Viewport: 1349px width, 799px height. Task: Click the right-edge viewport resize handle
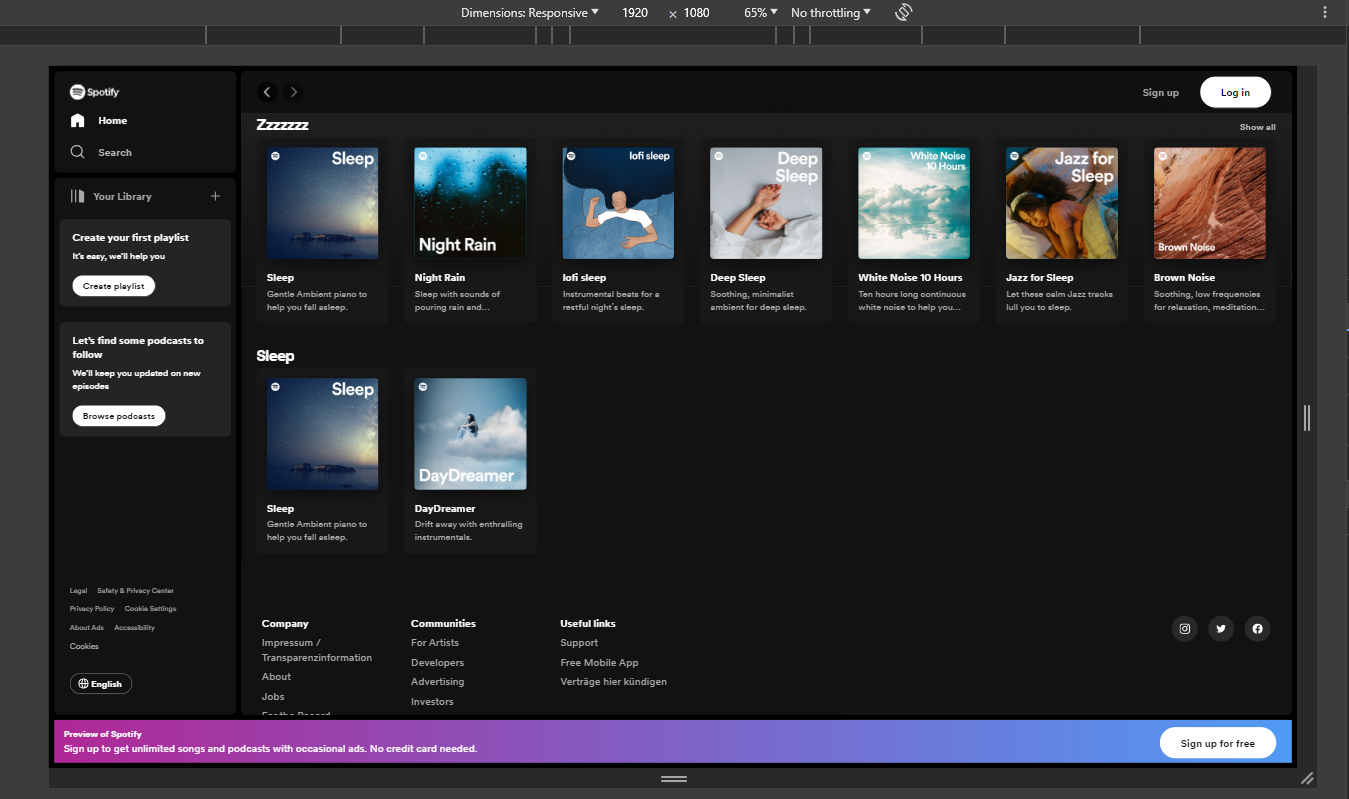coord(1307,418)
